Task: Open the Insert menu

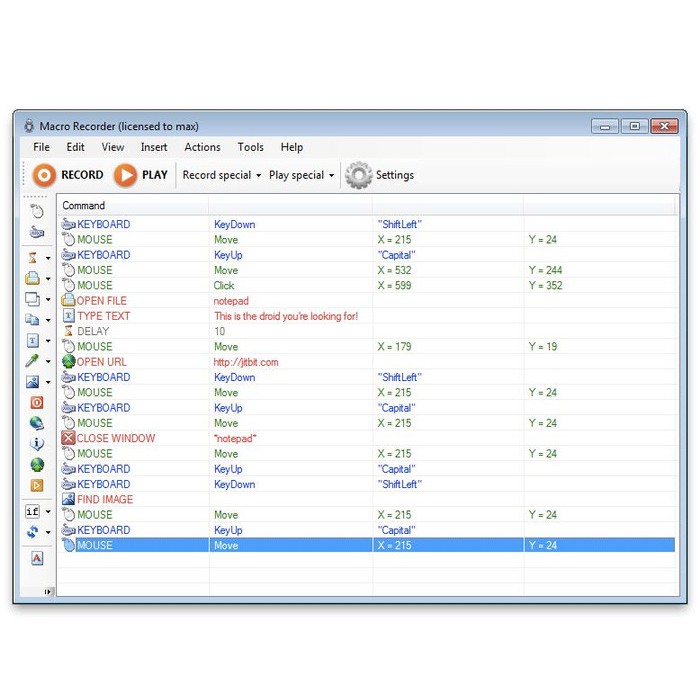Action: coord(154,147)
